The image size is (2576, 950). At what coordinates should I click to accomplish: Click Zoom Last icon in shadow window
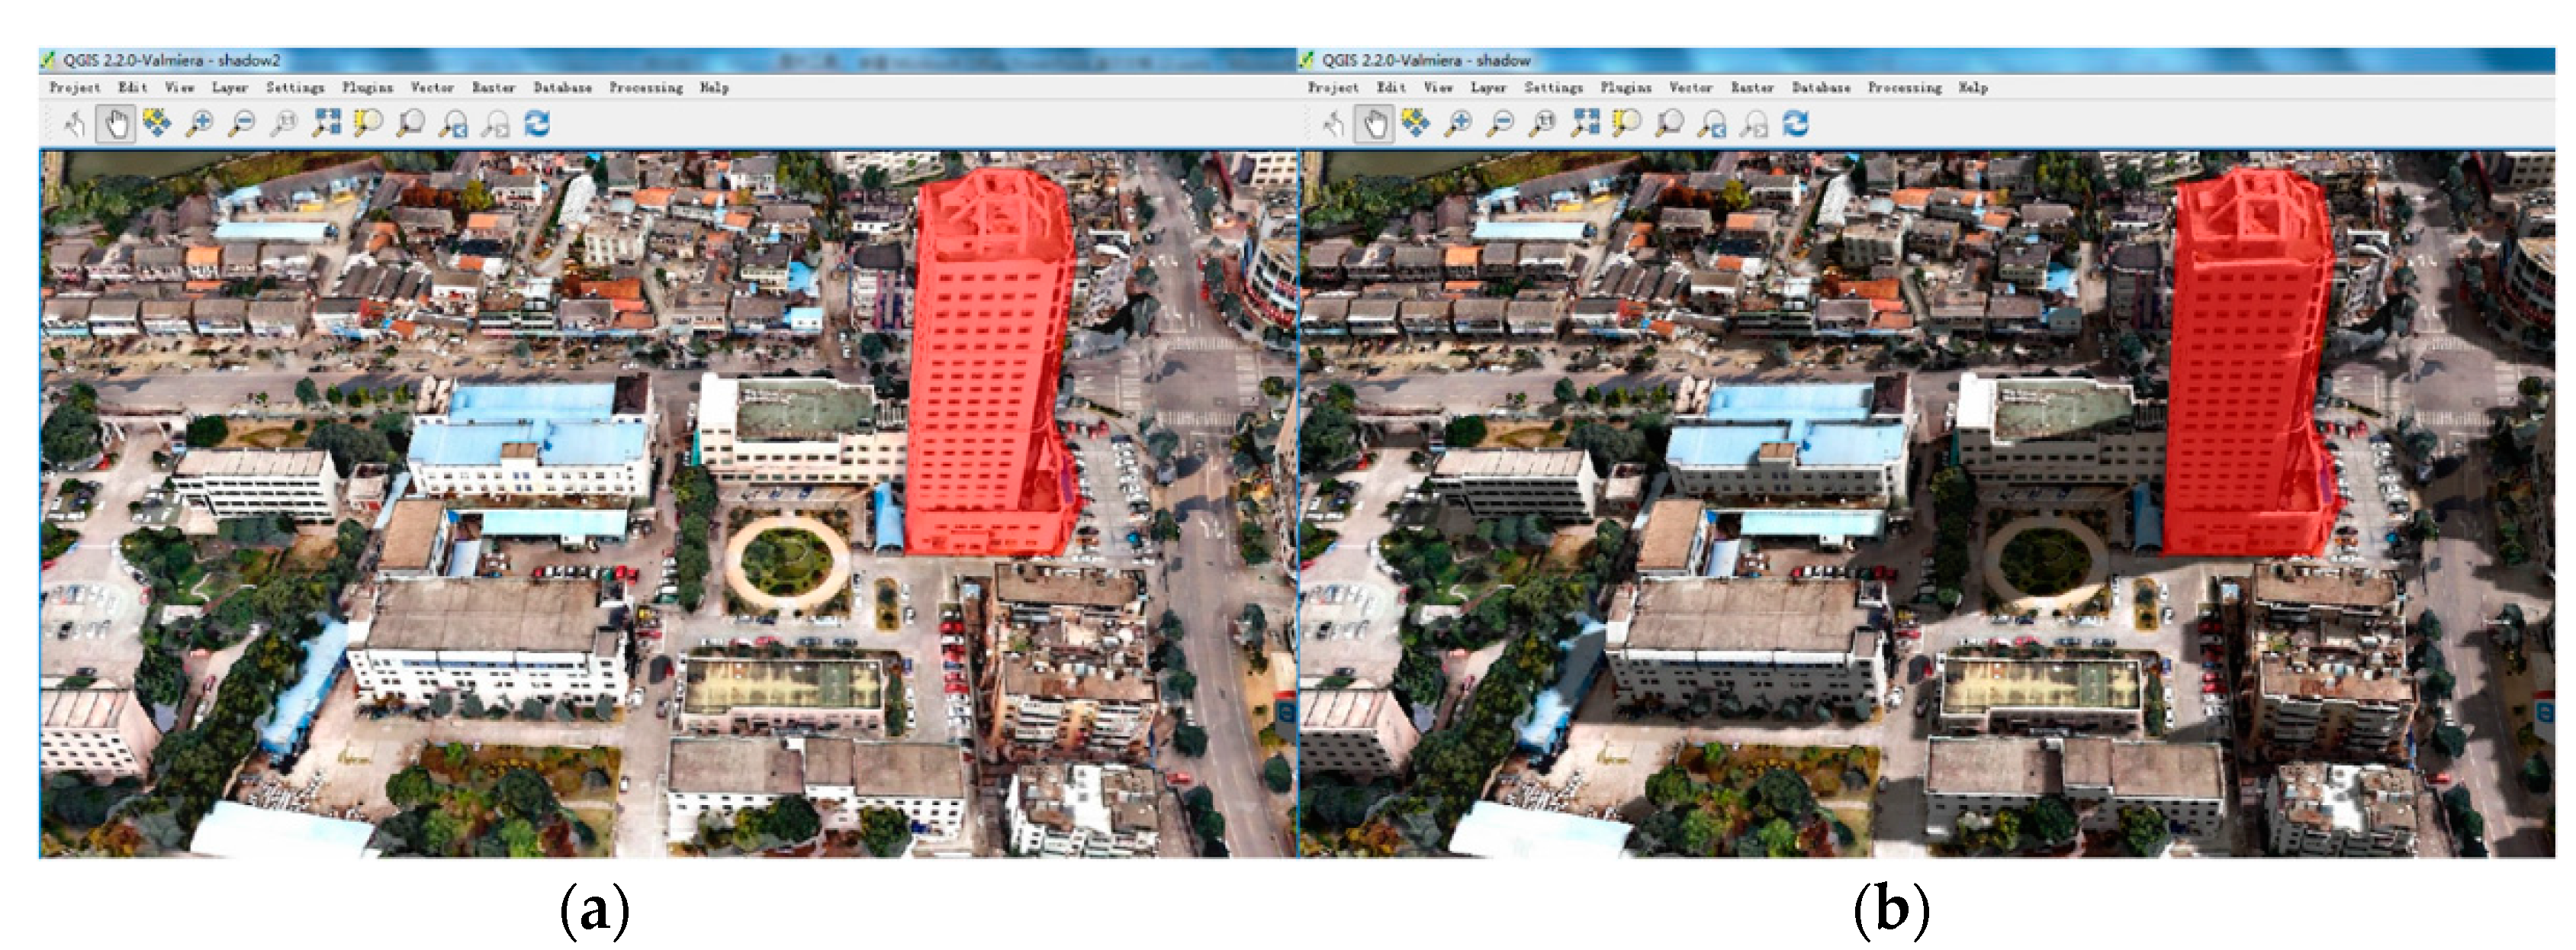(1712, 124)
